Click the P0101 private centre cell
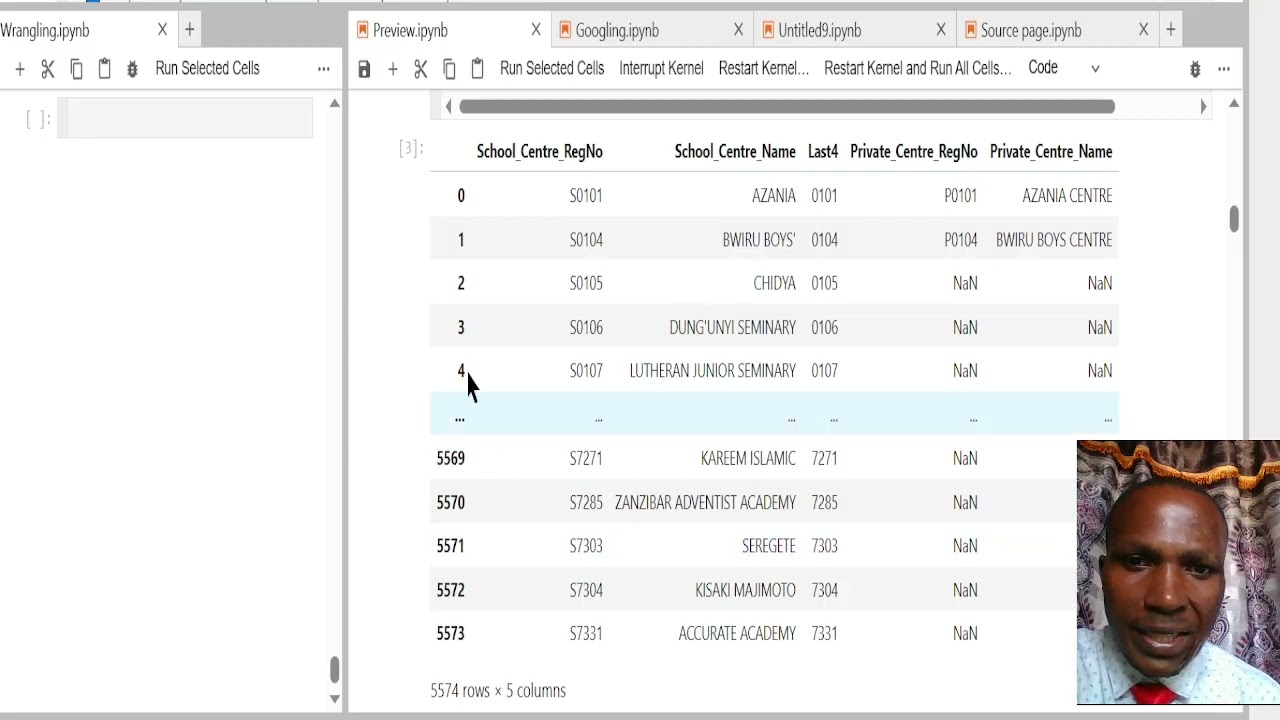 pyautogui.click(x=960, y=196)
